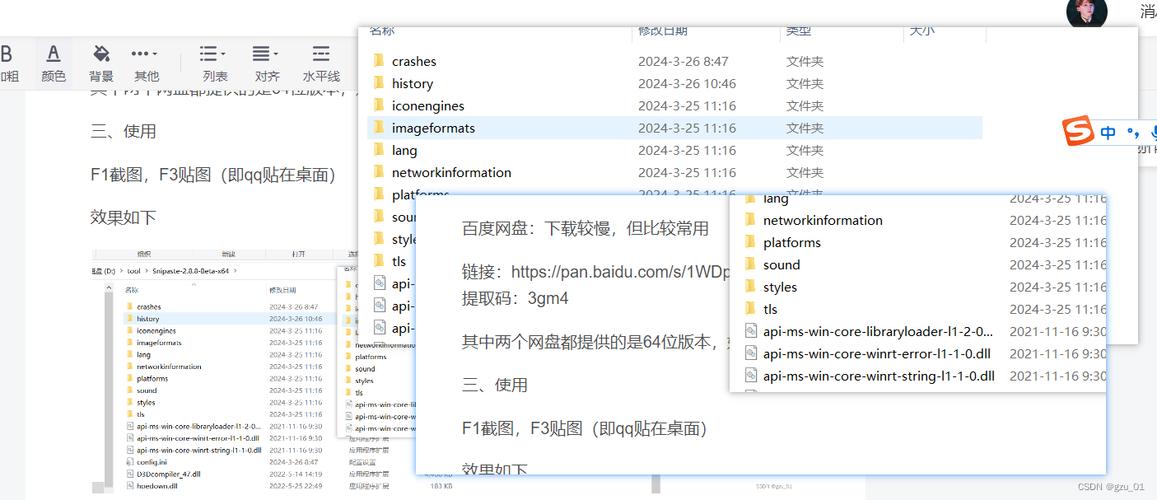
Task: Click the 名称 column header in embedded screenshot
Action: 131,290
